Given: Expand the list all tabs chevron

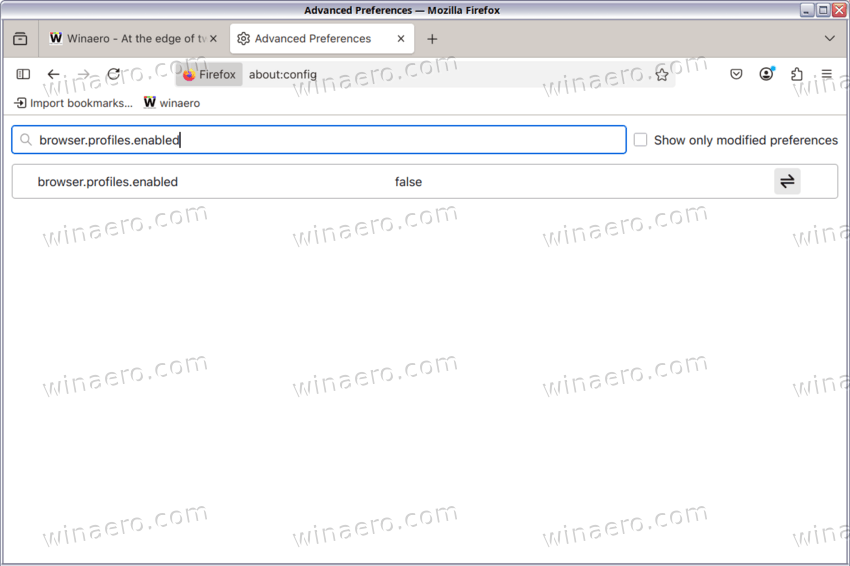Looking at the screenshot, I should click(x=829, y=38).
